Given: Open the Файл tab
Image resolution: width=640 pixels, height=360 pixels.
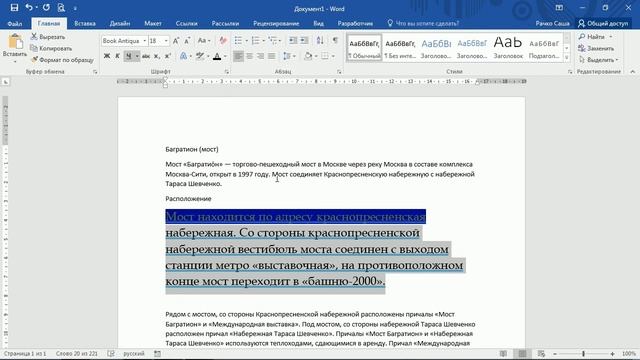Looking at the screenshot, I should pyautogui.click(x=15, y=23).
